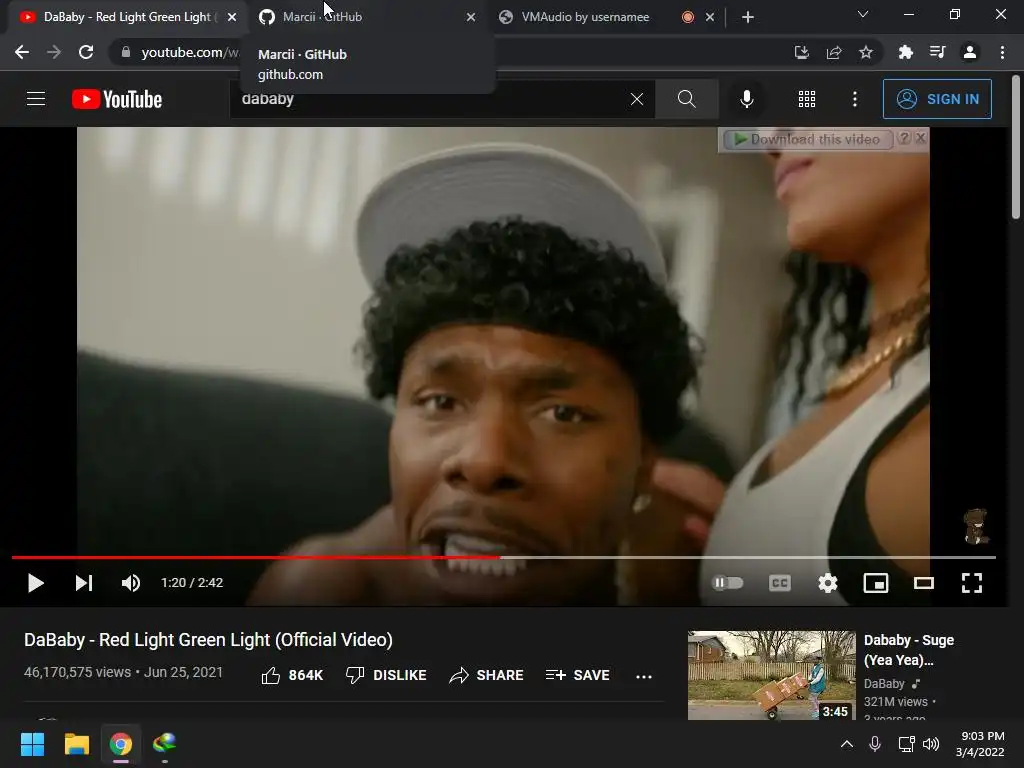Open the Internet Download Manager taskbar icon
1024x768 pixels.
[x=165, y=743]
